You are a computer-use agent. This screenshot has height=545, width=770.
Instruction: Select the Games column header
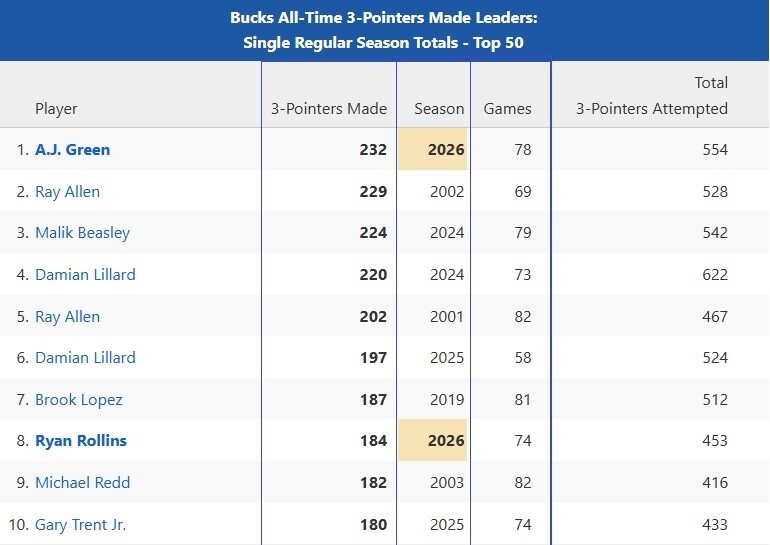click(x=508, y=109)
